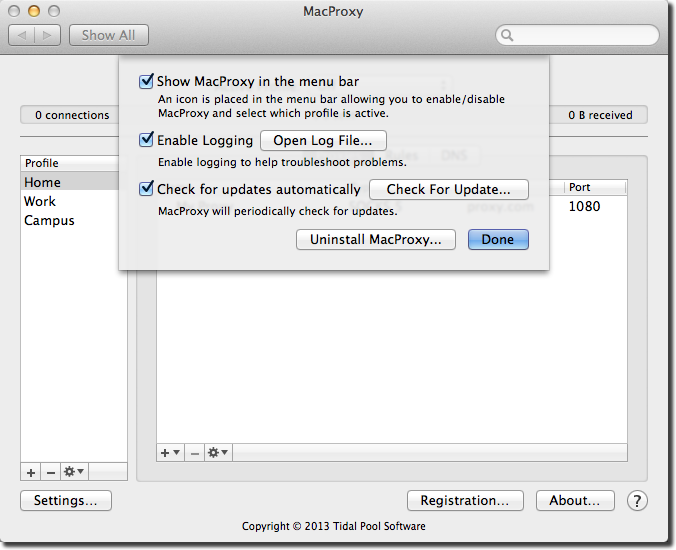Open the Settings dialog button
The width and height of the screenshot is (676, 550).
pyautogui.click(x=66, y=500)
